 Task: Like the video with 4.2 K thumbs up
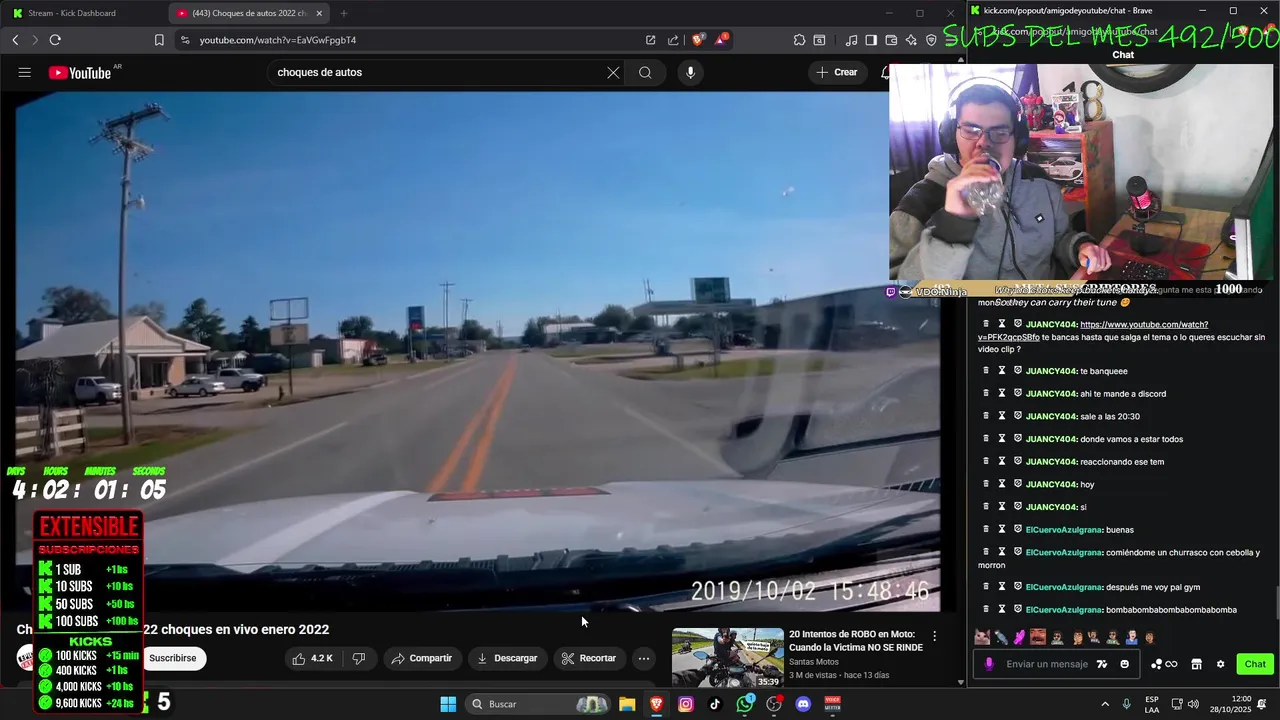point(312,658)
